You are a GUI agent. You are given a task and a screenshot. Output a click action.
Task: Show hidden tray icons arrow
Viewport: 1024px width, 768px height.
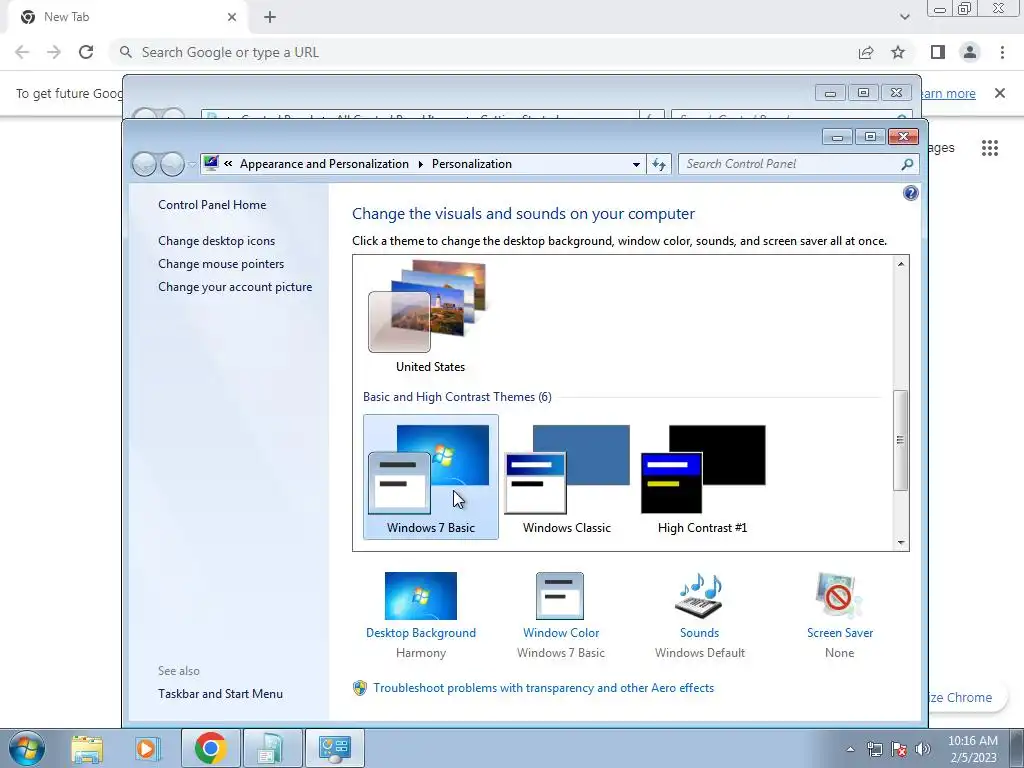(850, 749)
